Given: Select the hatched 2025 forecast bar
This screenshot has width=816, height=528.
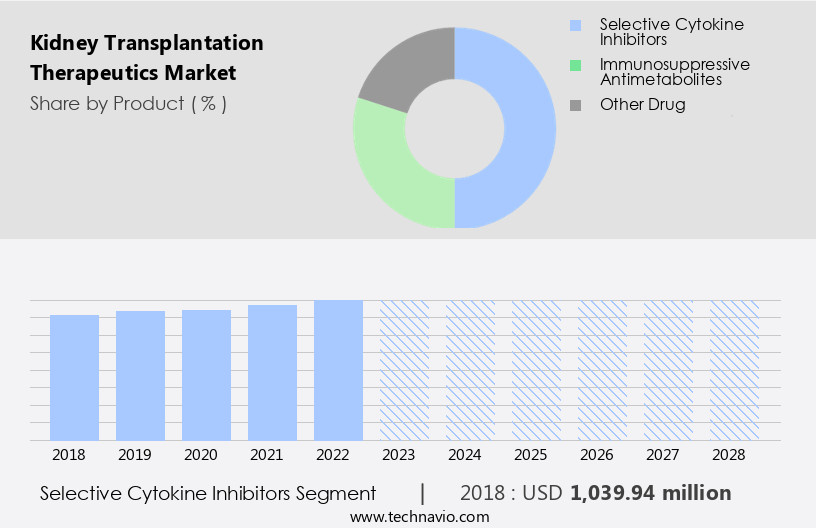Looking at the screenshot, I should 536,370.
